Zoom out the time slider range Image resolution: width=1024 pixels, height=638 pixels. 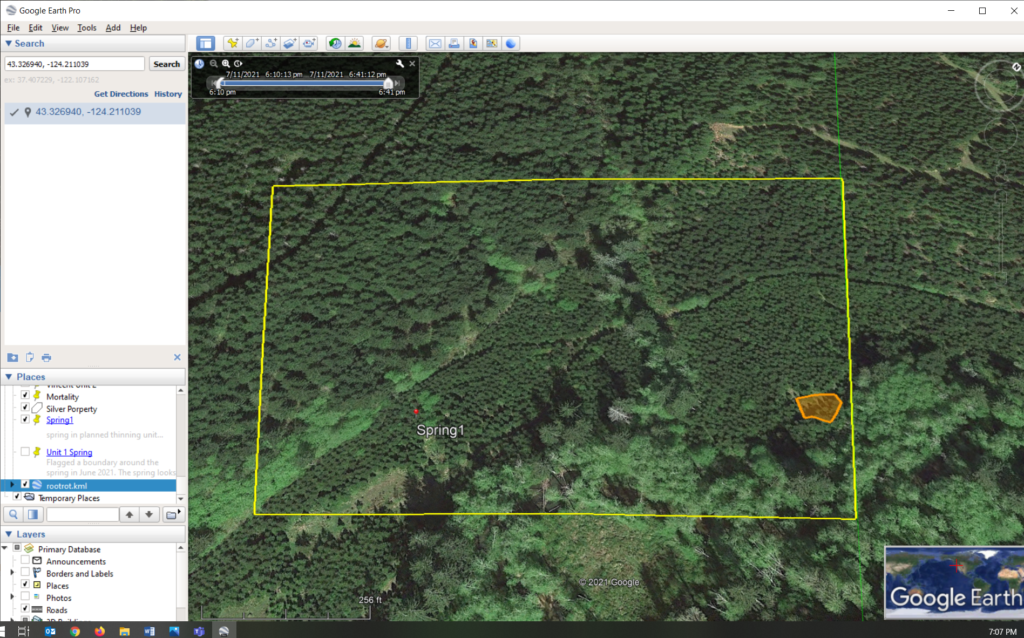point(214,63)
